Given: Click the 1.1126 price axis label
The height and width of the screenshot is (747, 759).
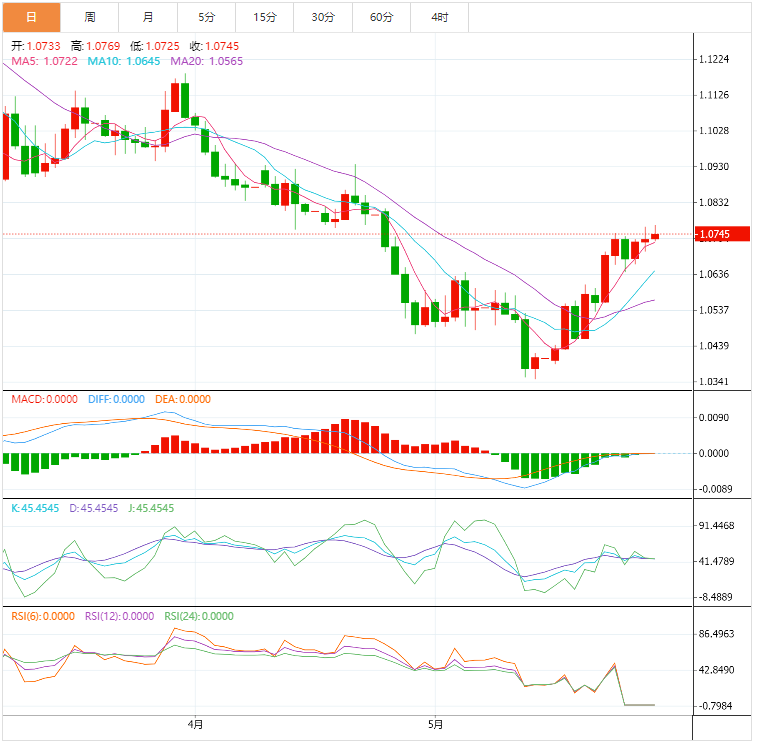Looking at the screenshot, I should [714, 95].
